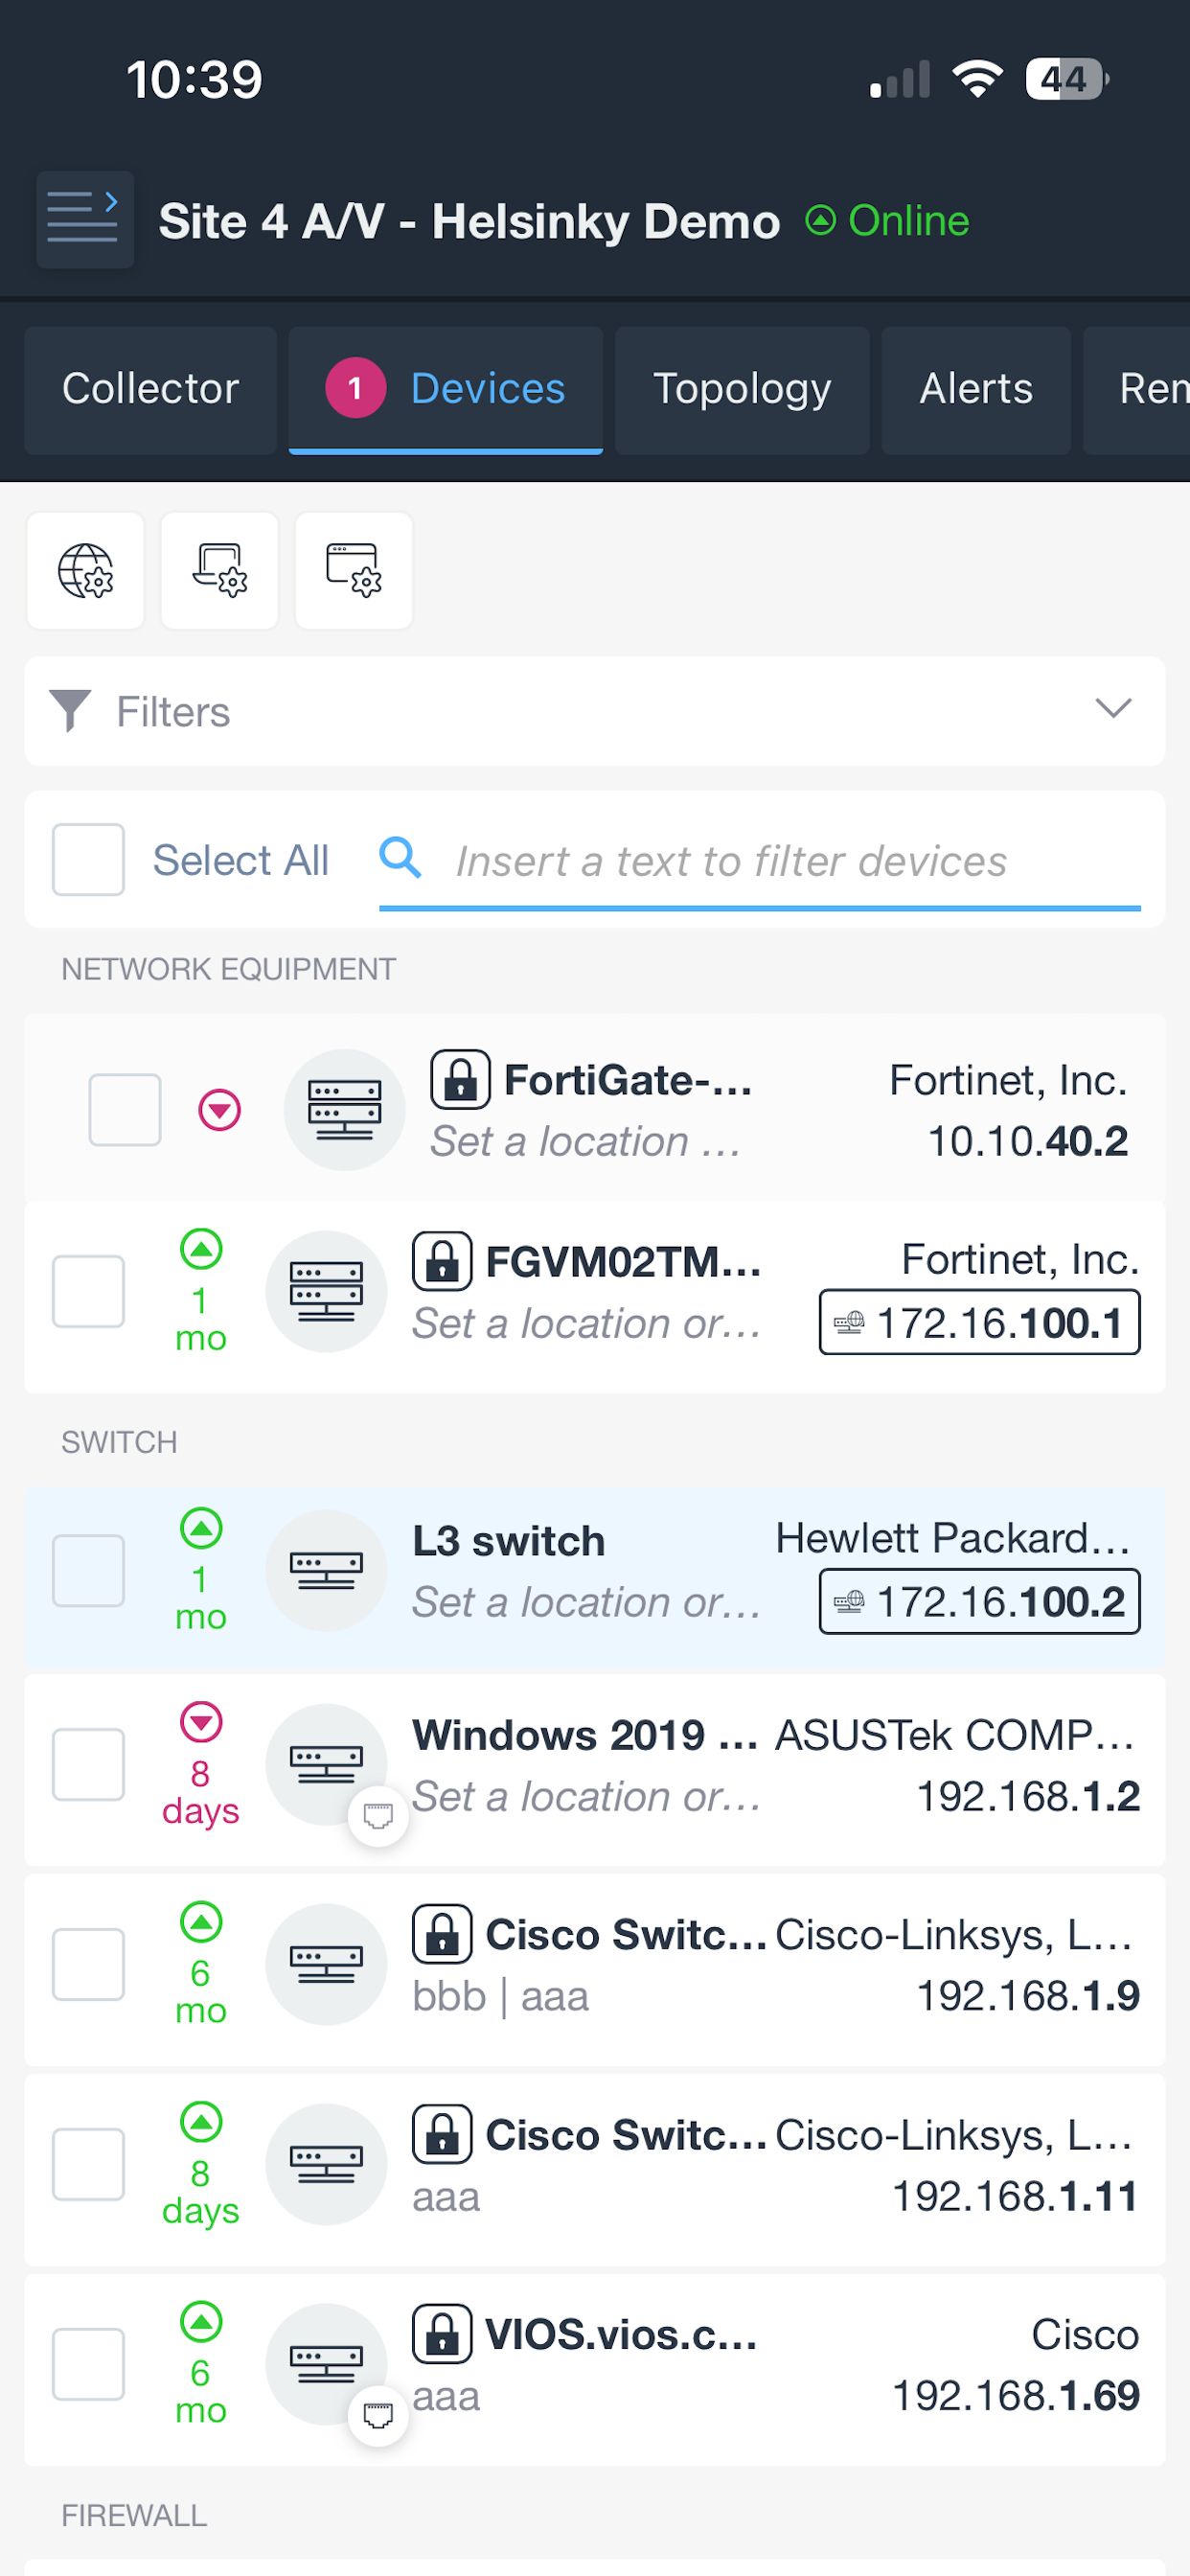Click ASUSTek COMP vendor text
This screenshot has width=1190, height=2576.
955,1735
